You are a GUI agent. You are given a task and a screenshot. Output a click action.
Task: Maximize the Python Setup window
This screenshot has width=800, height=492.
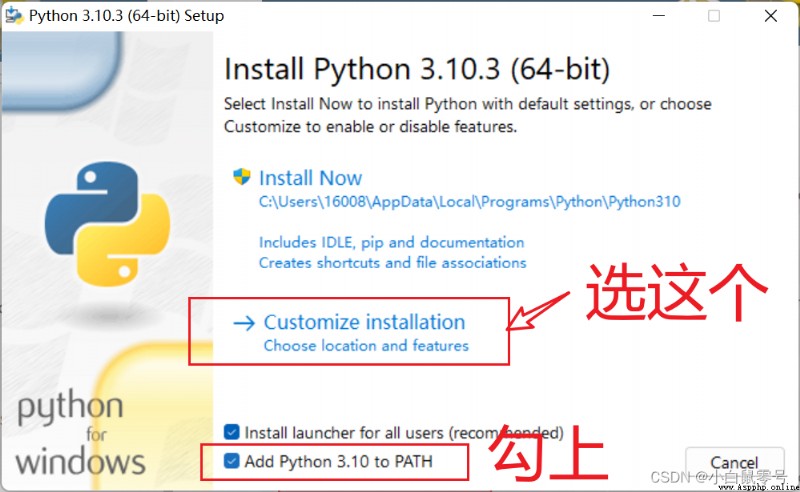pos(714,16)
